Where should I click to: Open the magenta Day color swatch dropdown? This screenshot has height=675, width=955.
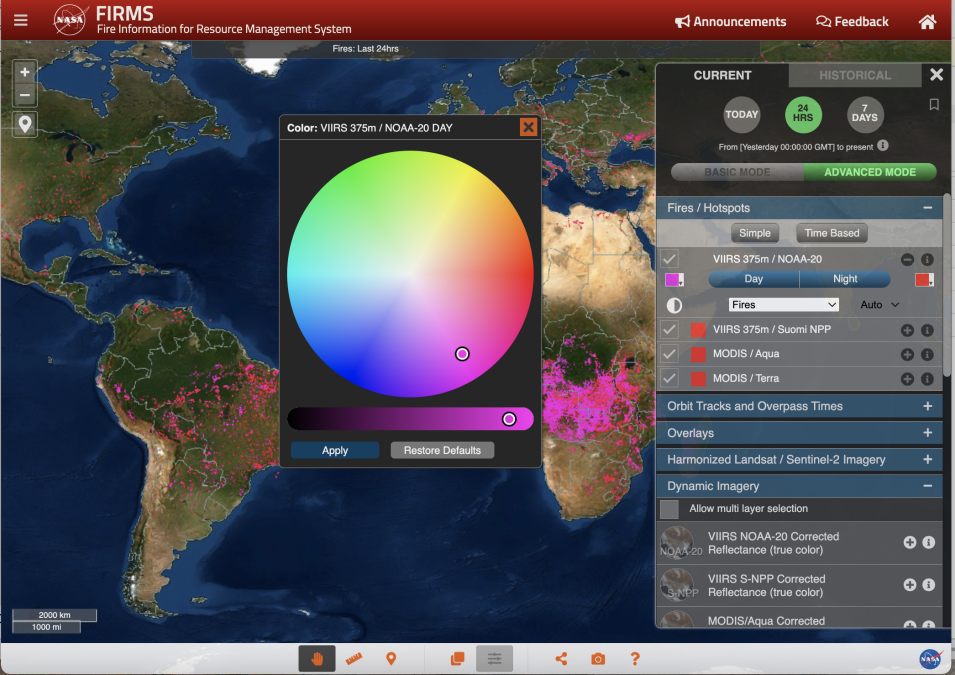tap(674, 280)
